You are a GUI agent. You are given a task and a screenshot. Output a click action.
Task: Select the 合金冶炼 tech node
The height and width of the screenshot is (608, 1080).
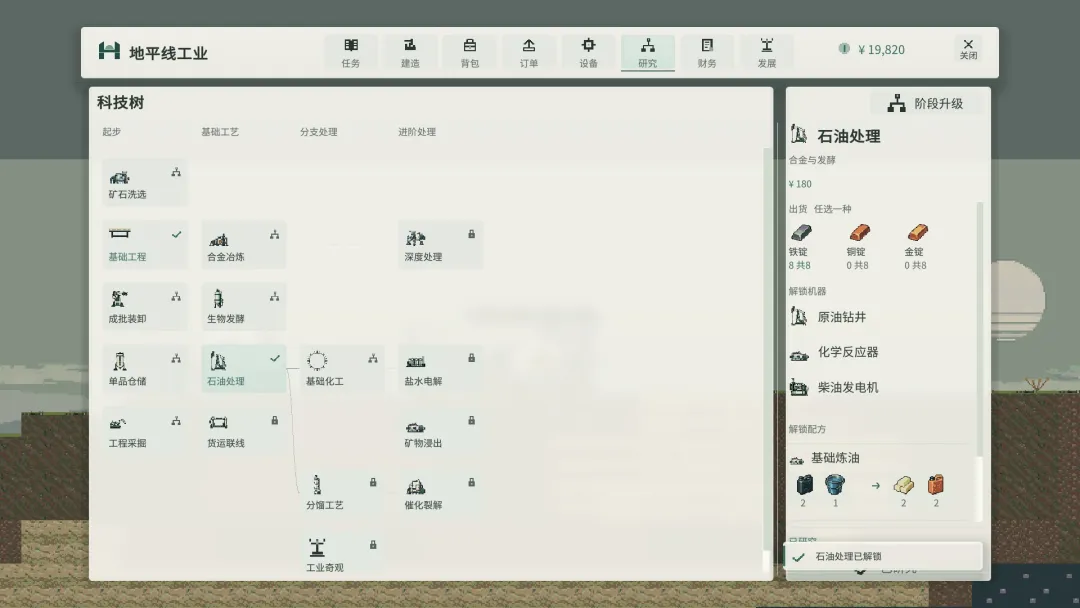click(x=244, y=244)
